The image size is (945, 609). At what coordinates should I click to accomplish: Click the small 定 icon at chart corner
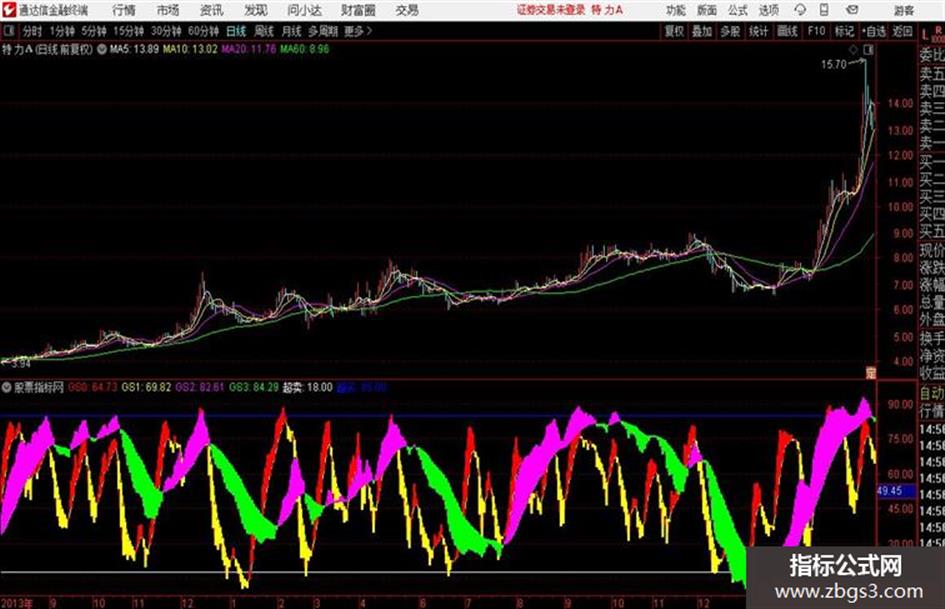pyautogui.click(x=870, y=373)
